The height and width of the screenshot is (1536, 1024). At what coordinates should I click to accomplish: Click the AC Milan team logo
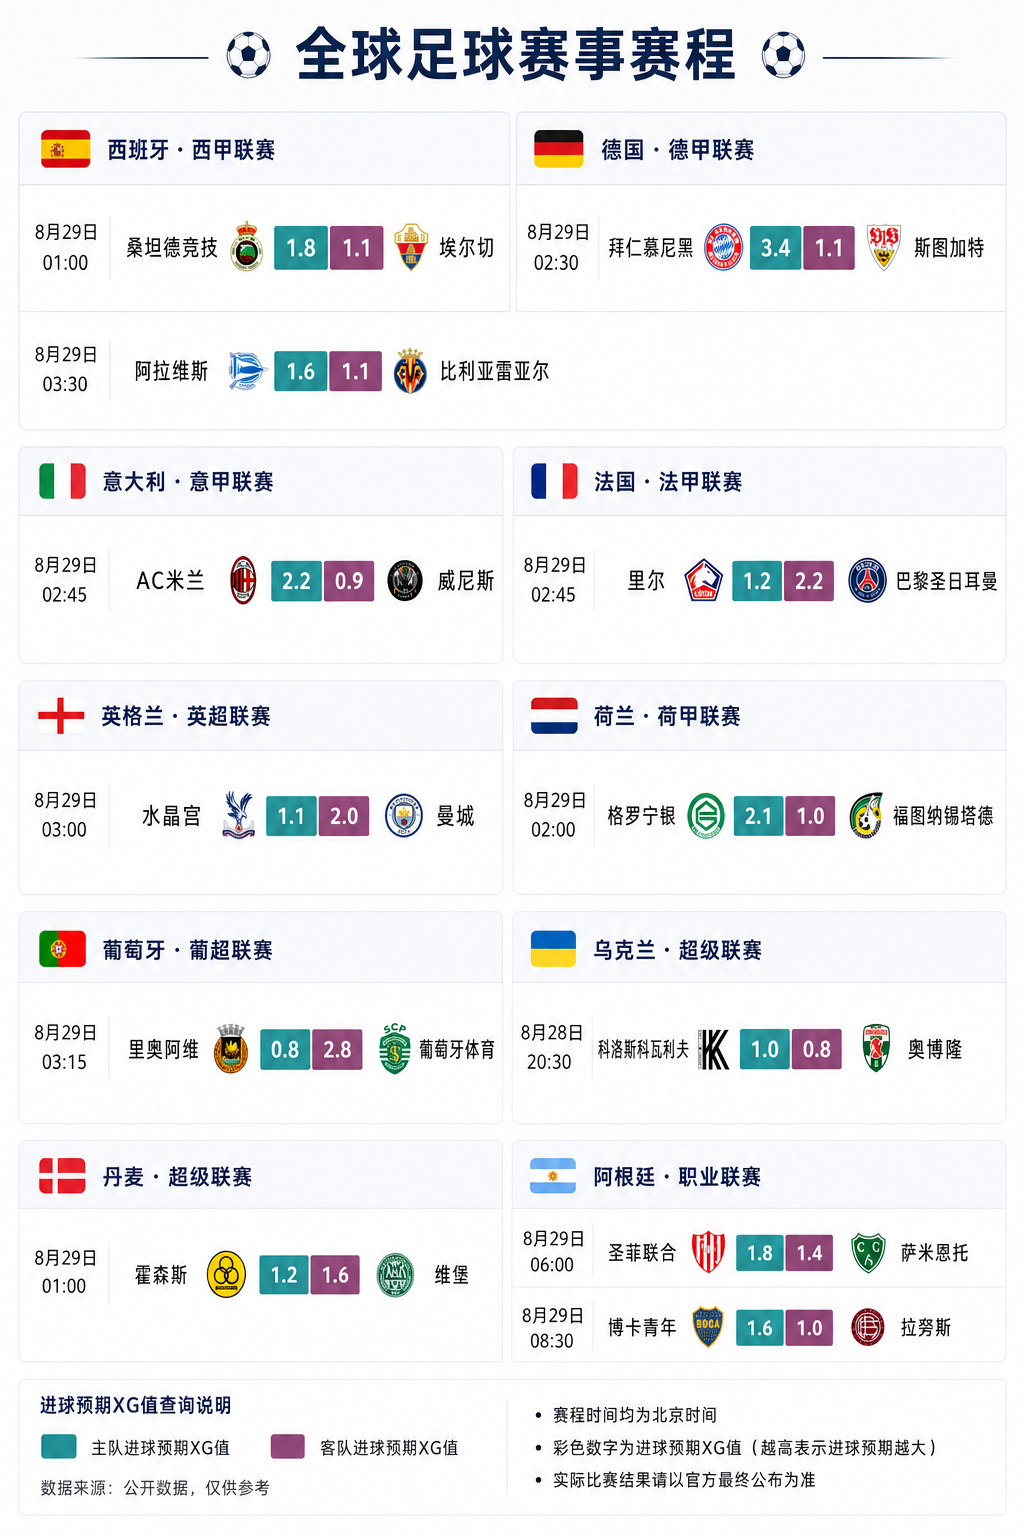coord(243,581)
